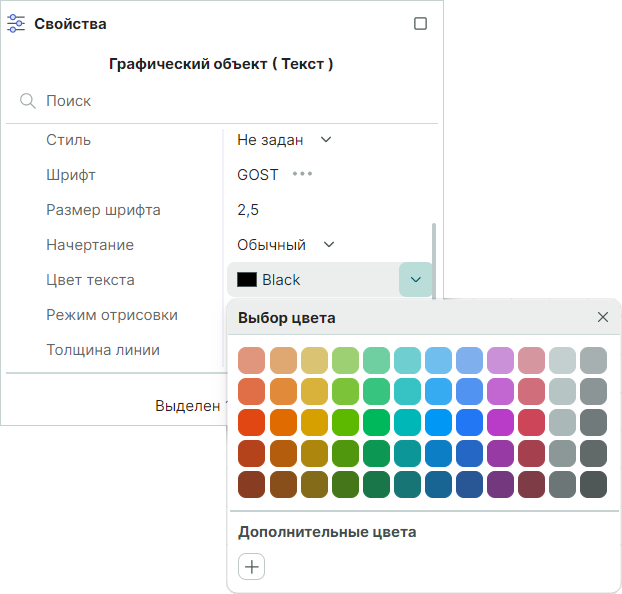Screen dimensions: 622x594
Task: Select the darkest gray swatch in palette
Action: click(x=593, y=485)
